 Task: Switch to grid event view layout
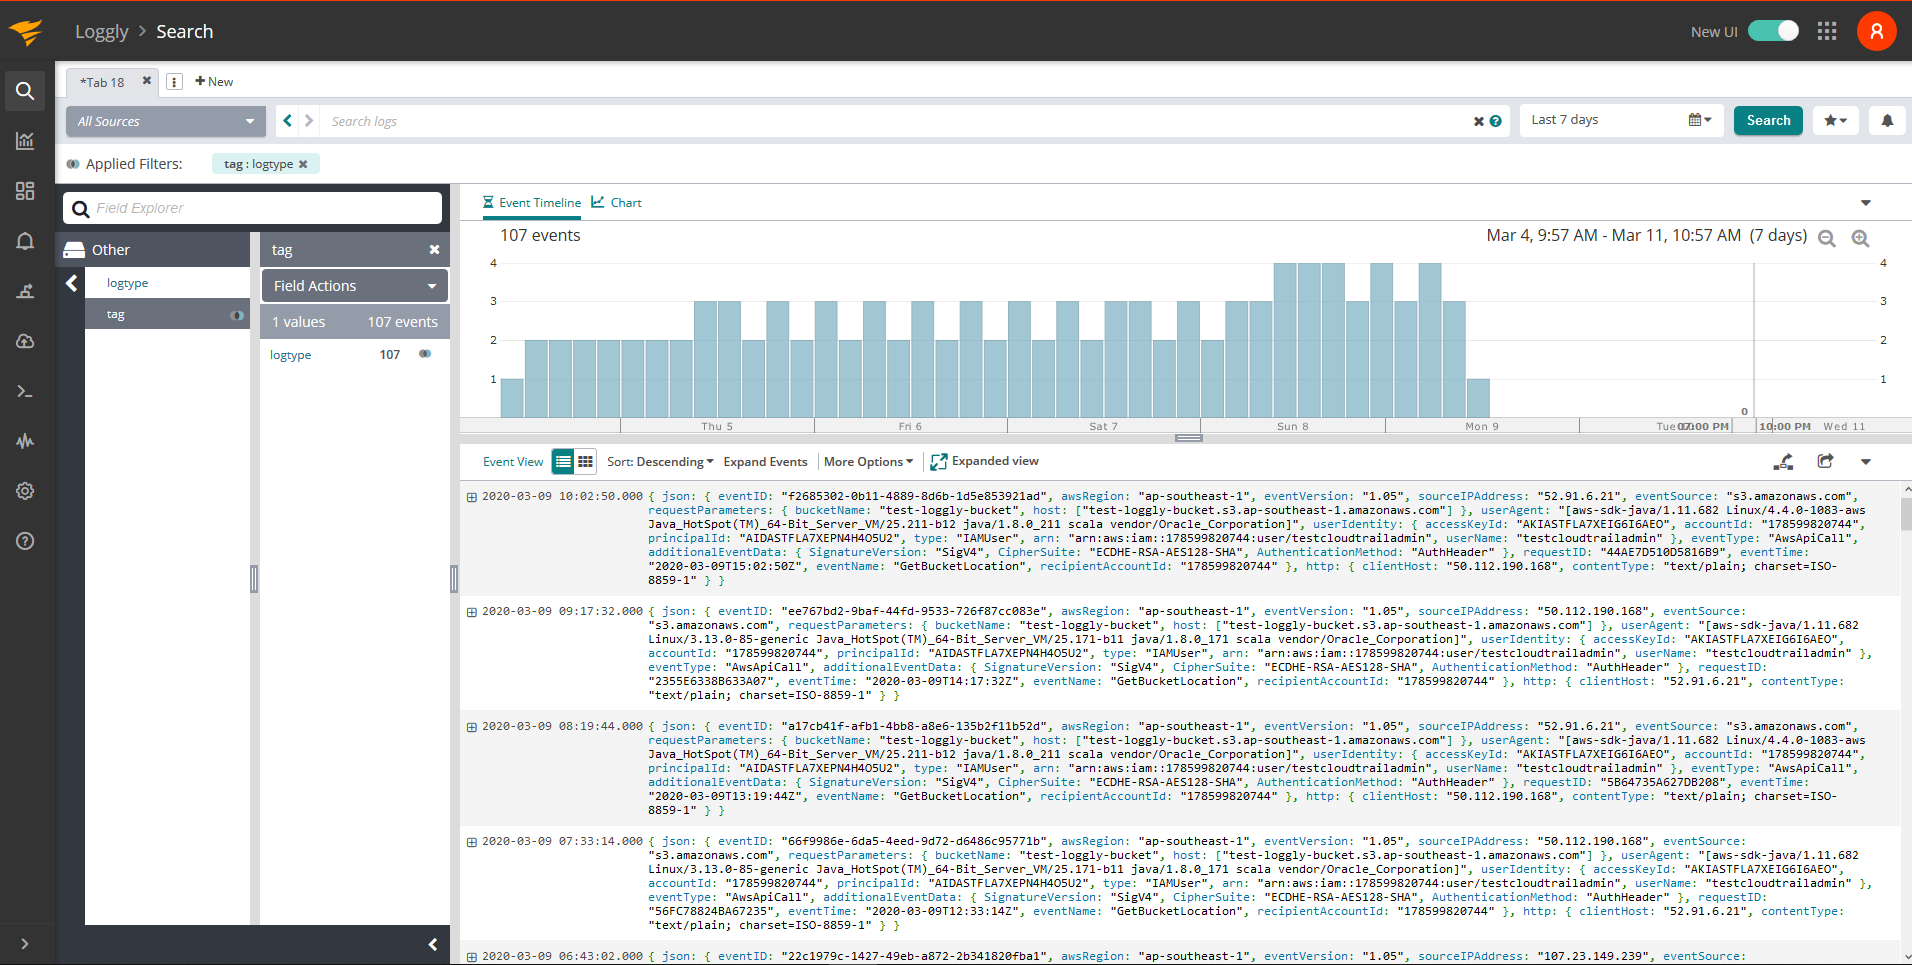pos(585,461)
